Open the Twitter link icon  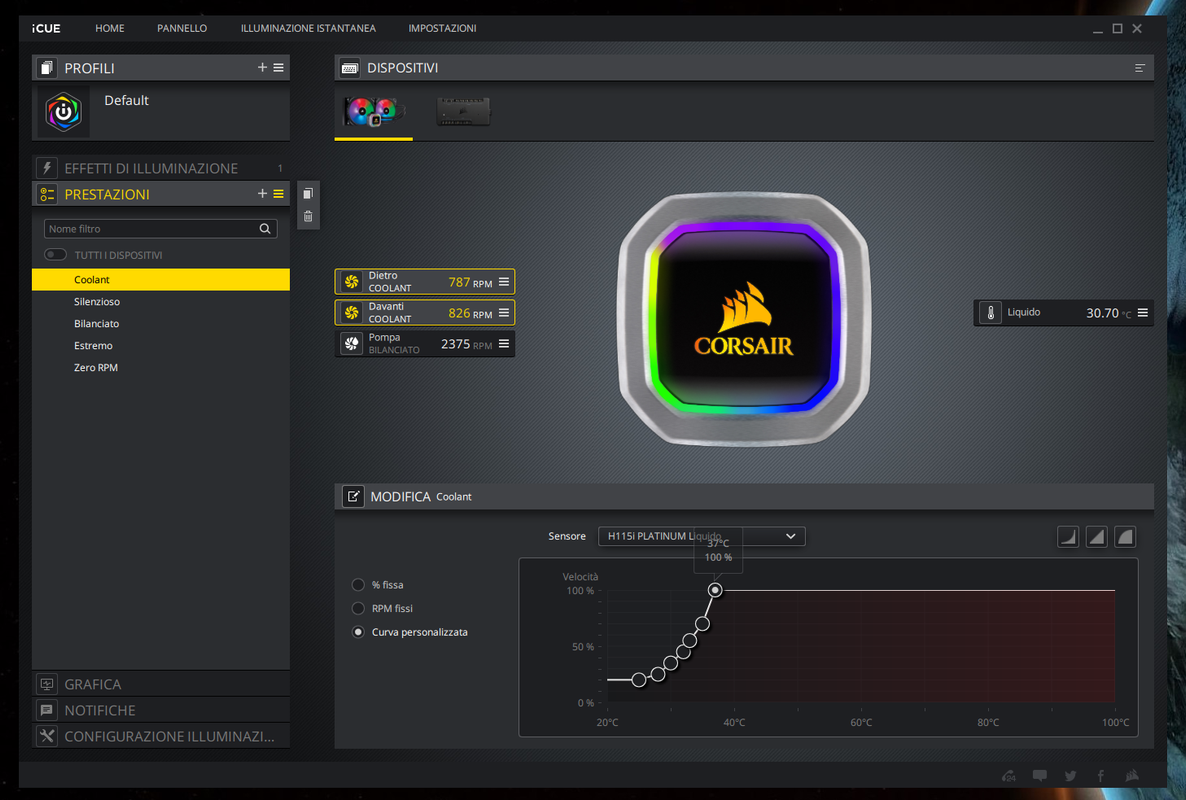(x=1070, y=776)
